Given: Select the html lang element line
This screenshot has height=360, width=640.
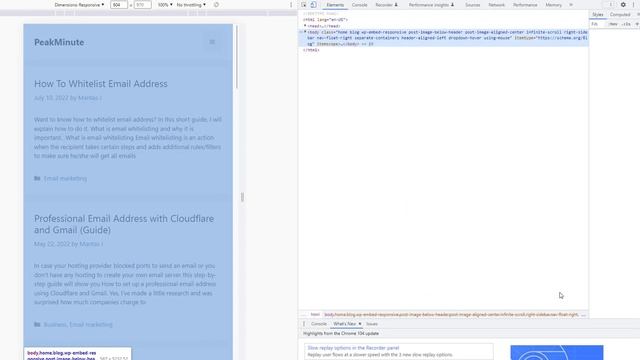Looking at the screenshot, I should tap(325, 20).
